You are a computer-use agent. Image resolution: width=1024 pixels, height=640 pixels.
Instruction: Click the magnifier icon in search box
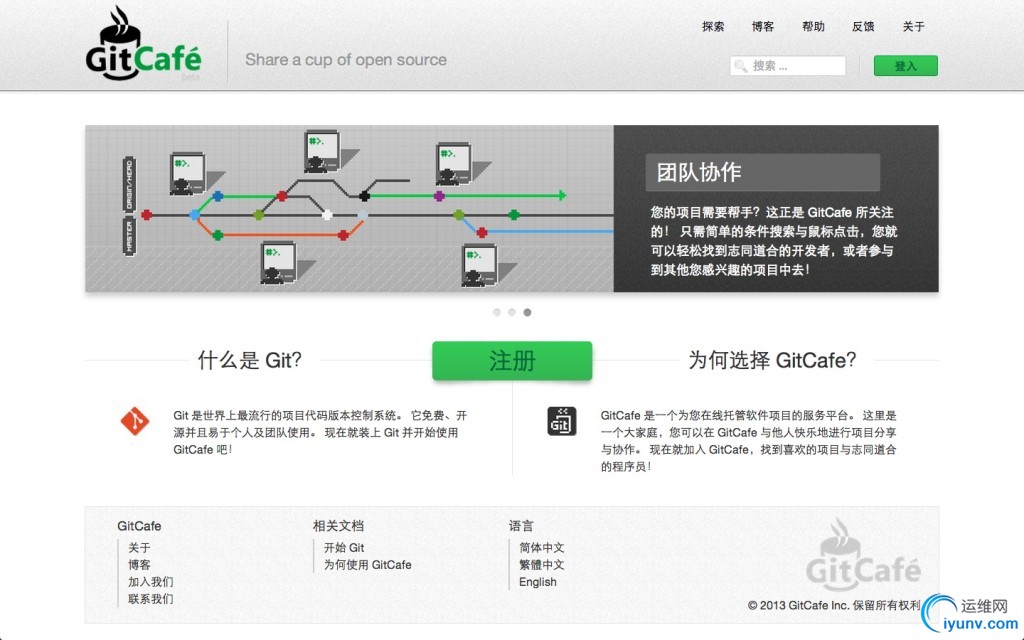coord(741,66)
